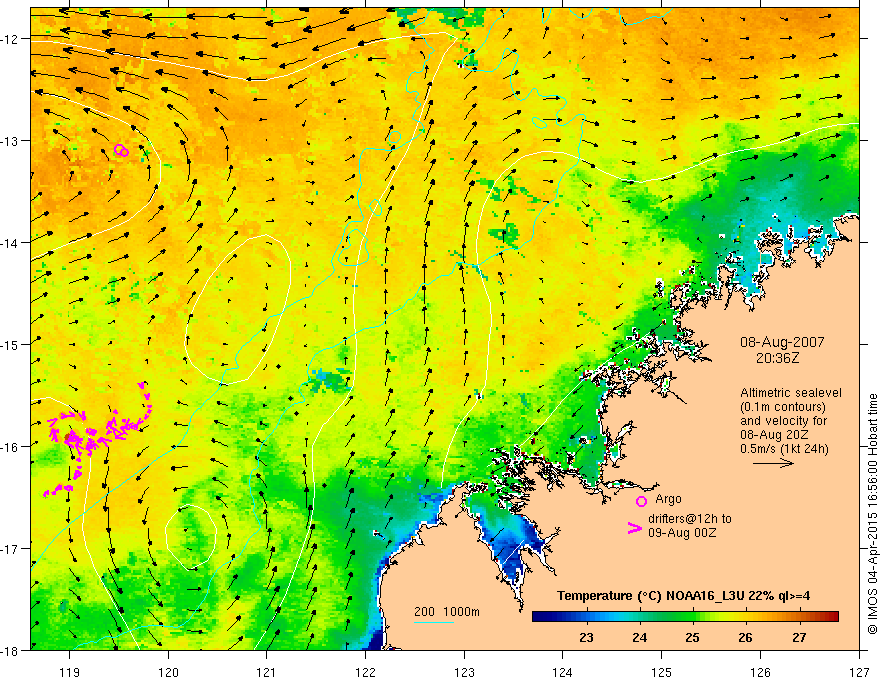Screen dimensions: 880x680
Task: Click the '(0.1m contours)' text
Action: tap(783, 407)
